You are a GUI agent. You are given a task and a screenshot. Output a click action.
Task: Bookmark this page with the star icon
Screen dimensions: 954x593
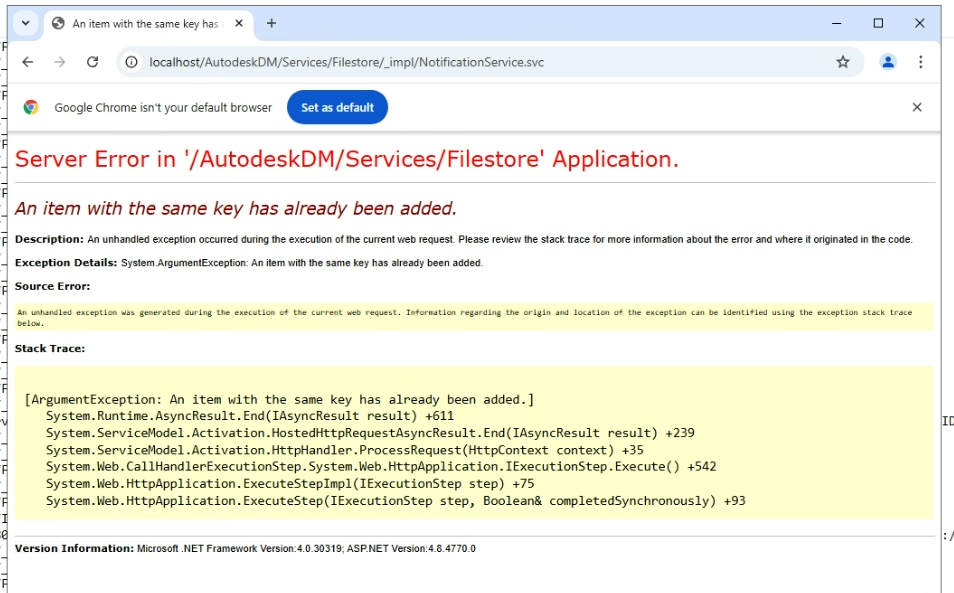point(843,61)
